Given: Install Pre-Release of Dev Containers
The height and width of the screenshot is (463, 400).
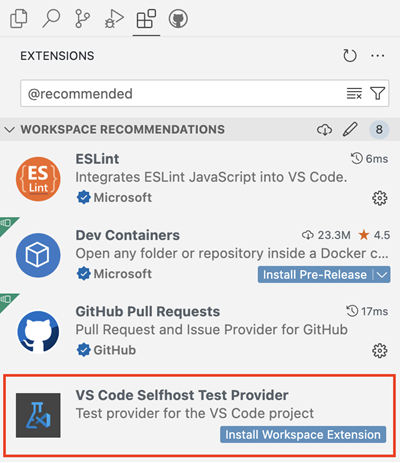Looking at the screenshot, I should pyautogui.click(x=315, y=275).
